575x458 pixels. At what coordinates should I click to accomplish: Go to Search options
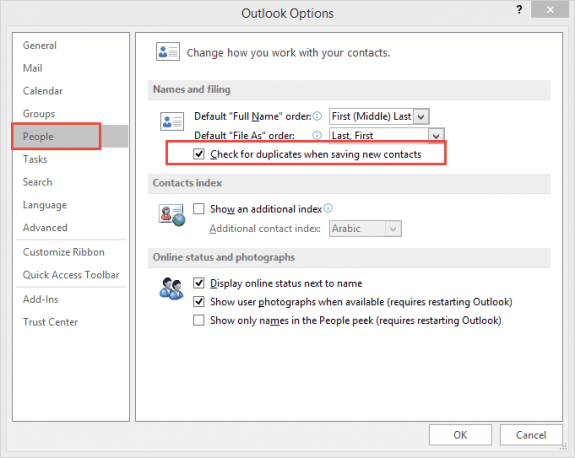click(37, 182)
